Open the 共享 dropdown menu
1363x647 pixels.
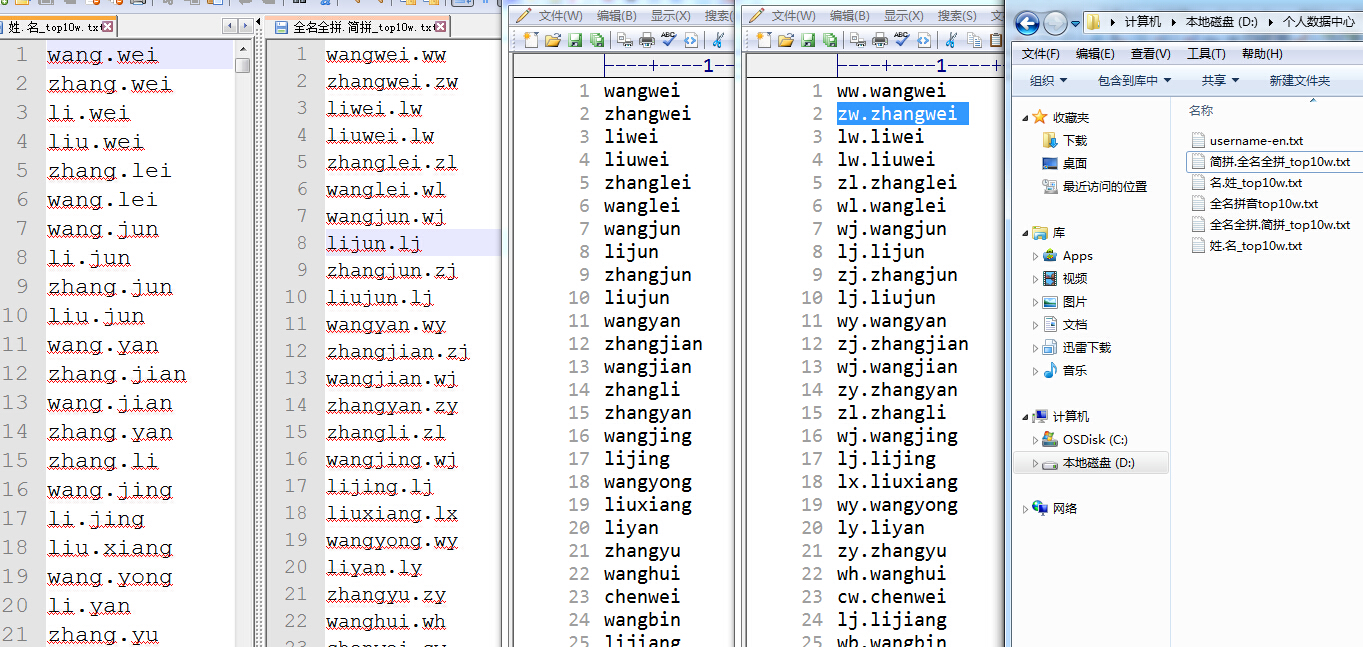tap(1220, 80)
